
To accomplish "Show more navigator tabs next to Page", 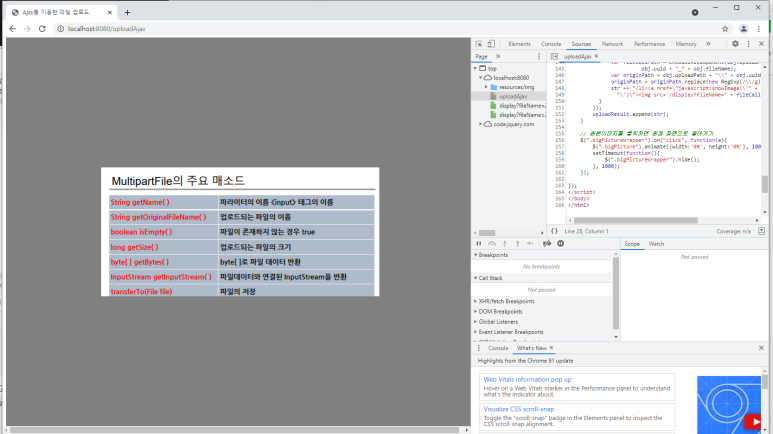I will [498, 56].
